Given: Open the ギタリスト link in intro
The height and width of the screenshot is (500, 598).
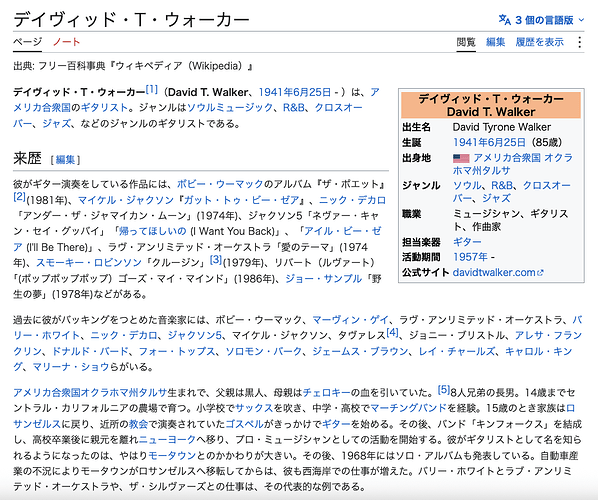Looking at the screenshot, I should point(104,108).
